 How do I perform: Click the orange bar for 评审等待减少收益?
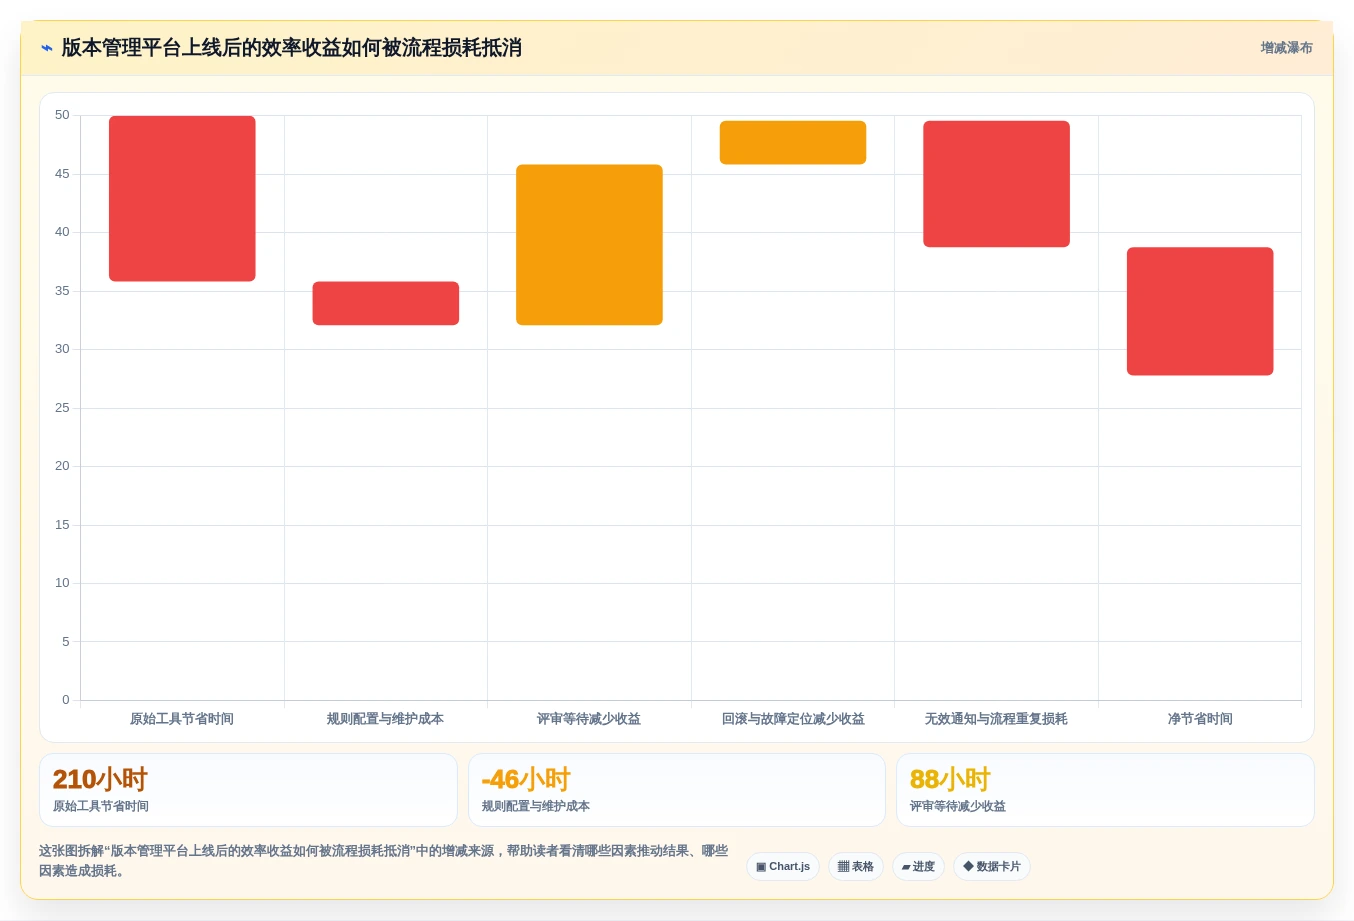pos(589,244)
